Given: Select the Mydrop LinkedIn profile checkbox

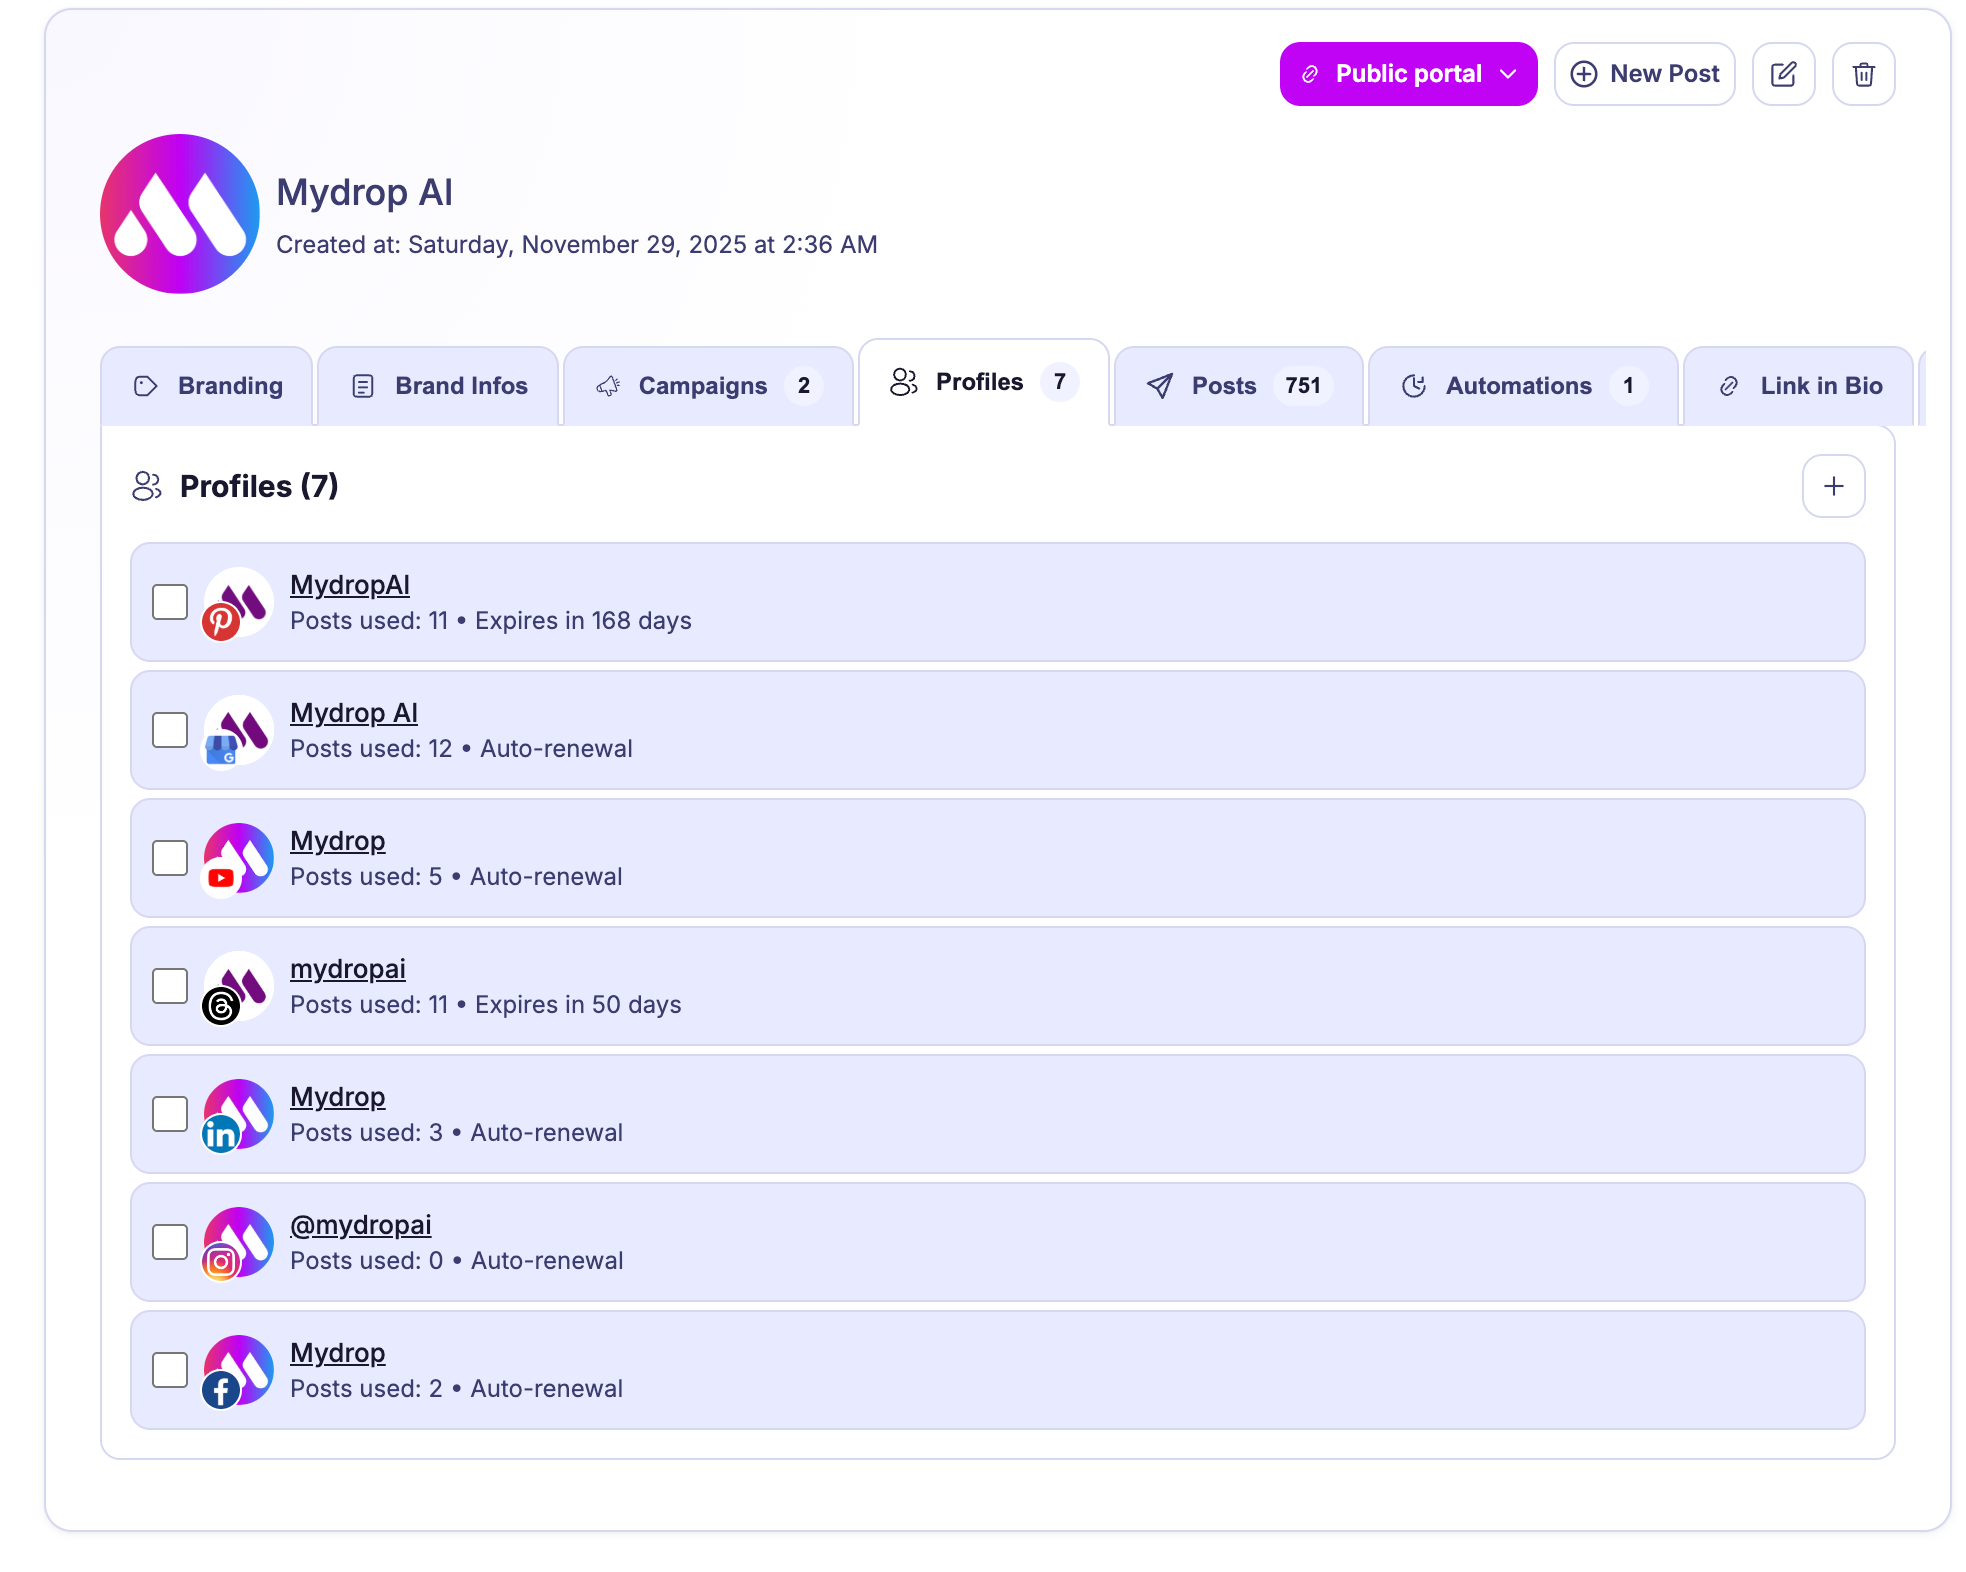Looking at the screenshot, I should [170, 1114].
